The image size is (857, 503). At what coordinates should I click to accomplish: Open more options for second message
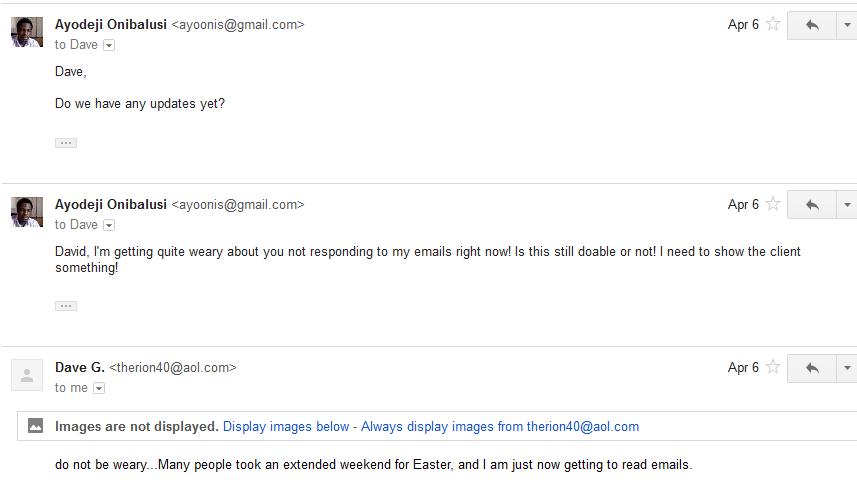(847, 205)
